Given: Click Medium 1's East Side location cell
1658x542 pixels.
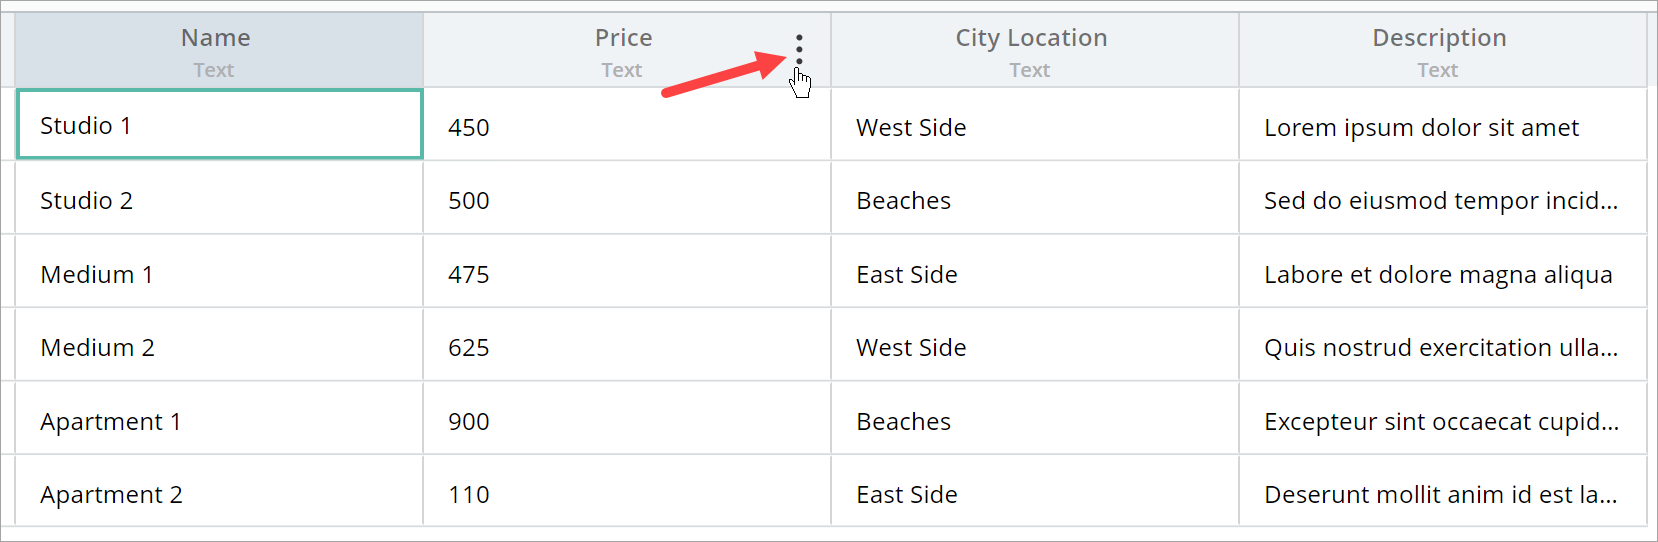Looking at the screenshot, I should coord(1034,274).
